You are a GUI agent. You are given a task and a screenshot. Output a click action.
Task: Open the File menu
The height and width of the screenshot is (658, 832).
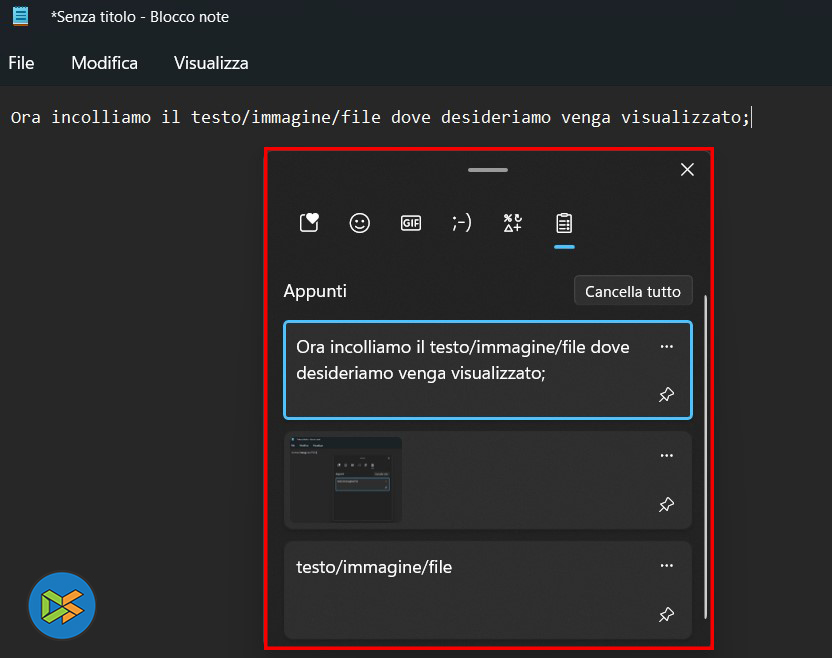[x=21, y=63]
